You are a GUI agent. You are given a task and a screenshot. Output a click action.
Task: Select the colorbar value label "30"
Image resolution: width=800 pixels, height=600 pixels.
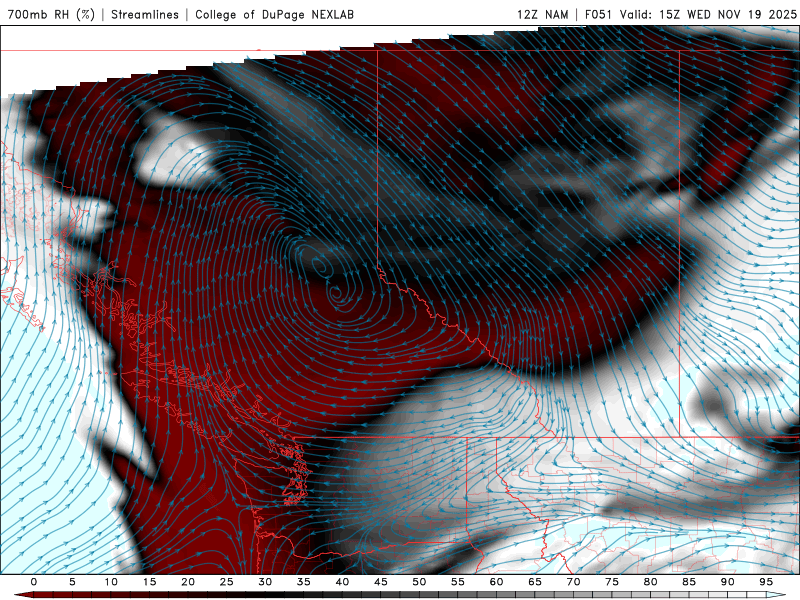click(265, 582)
